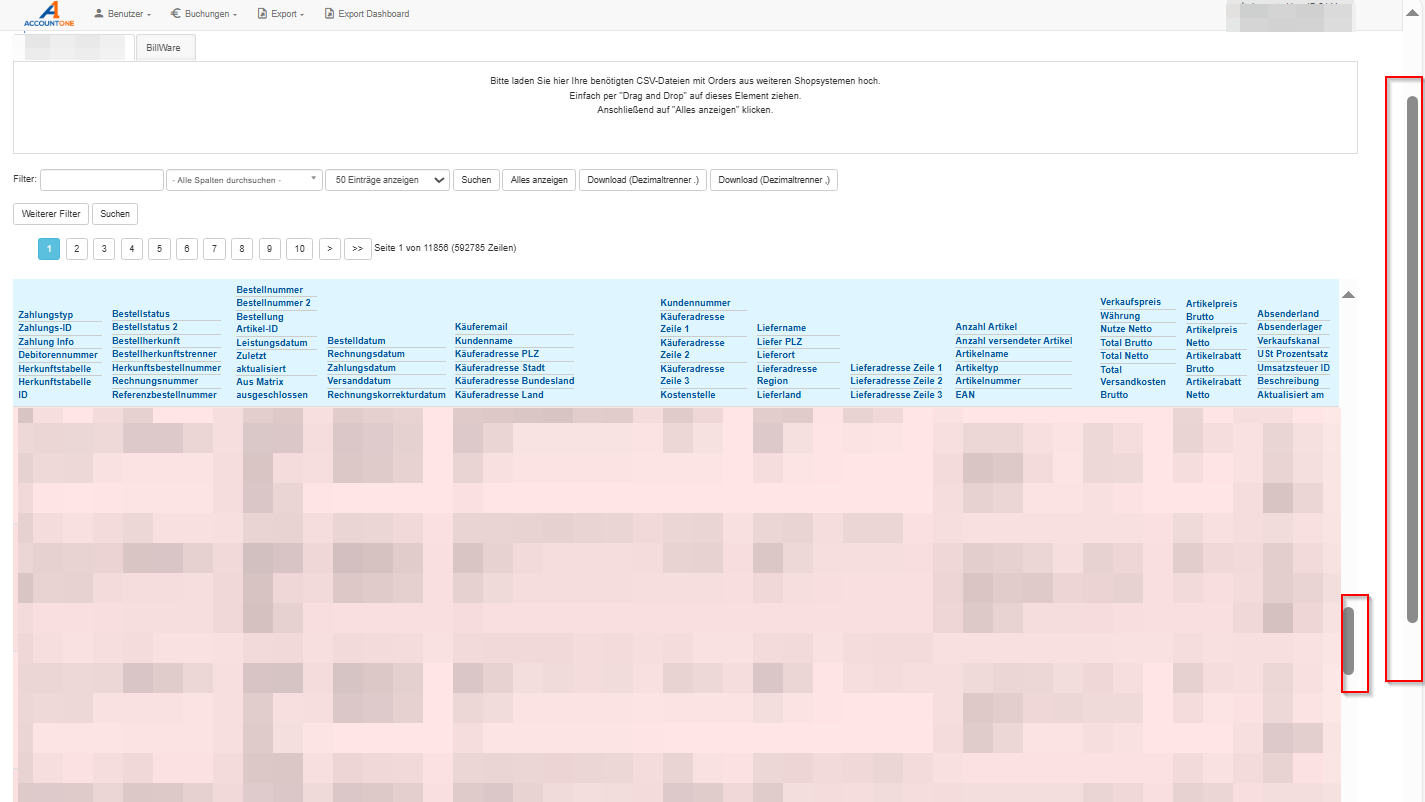Image resolution: width=1425 pixels, height=802 pixels.
Task: Click Download (Dezimaltrenner ,) button
Action: [773, 180]
